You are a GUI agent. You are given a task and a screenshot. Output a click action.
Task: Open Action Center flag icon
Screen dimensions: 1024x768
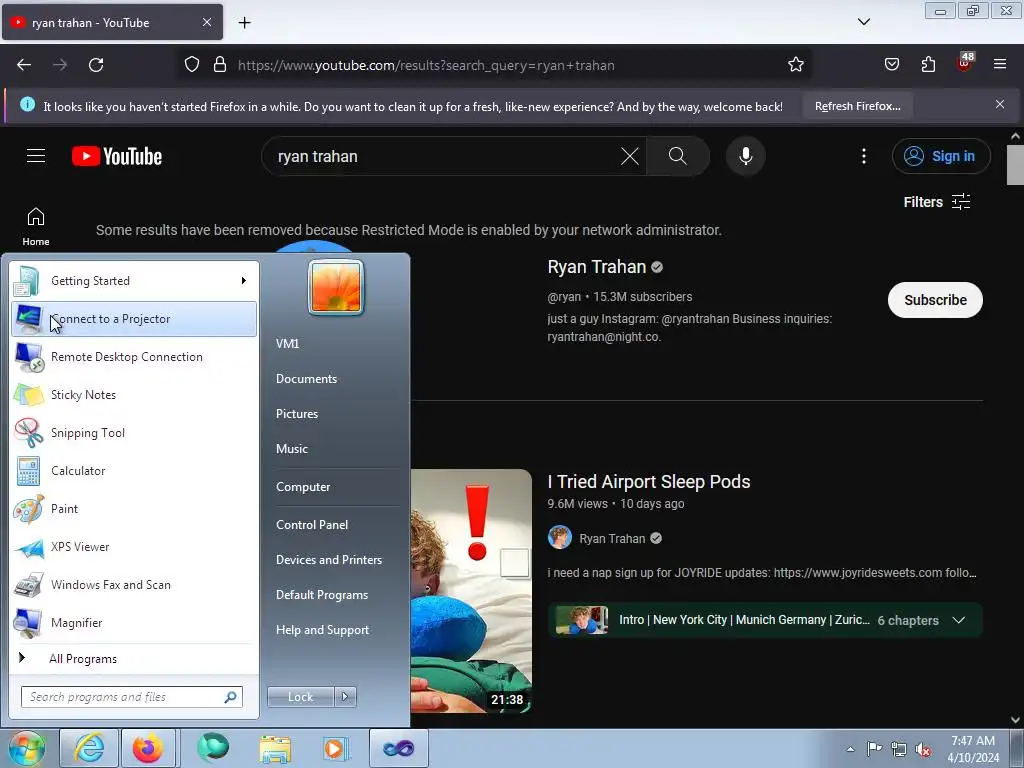(874, 748)
